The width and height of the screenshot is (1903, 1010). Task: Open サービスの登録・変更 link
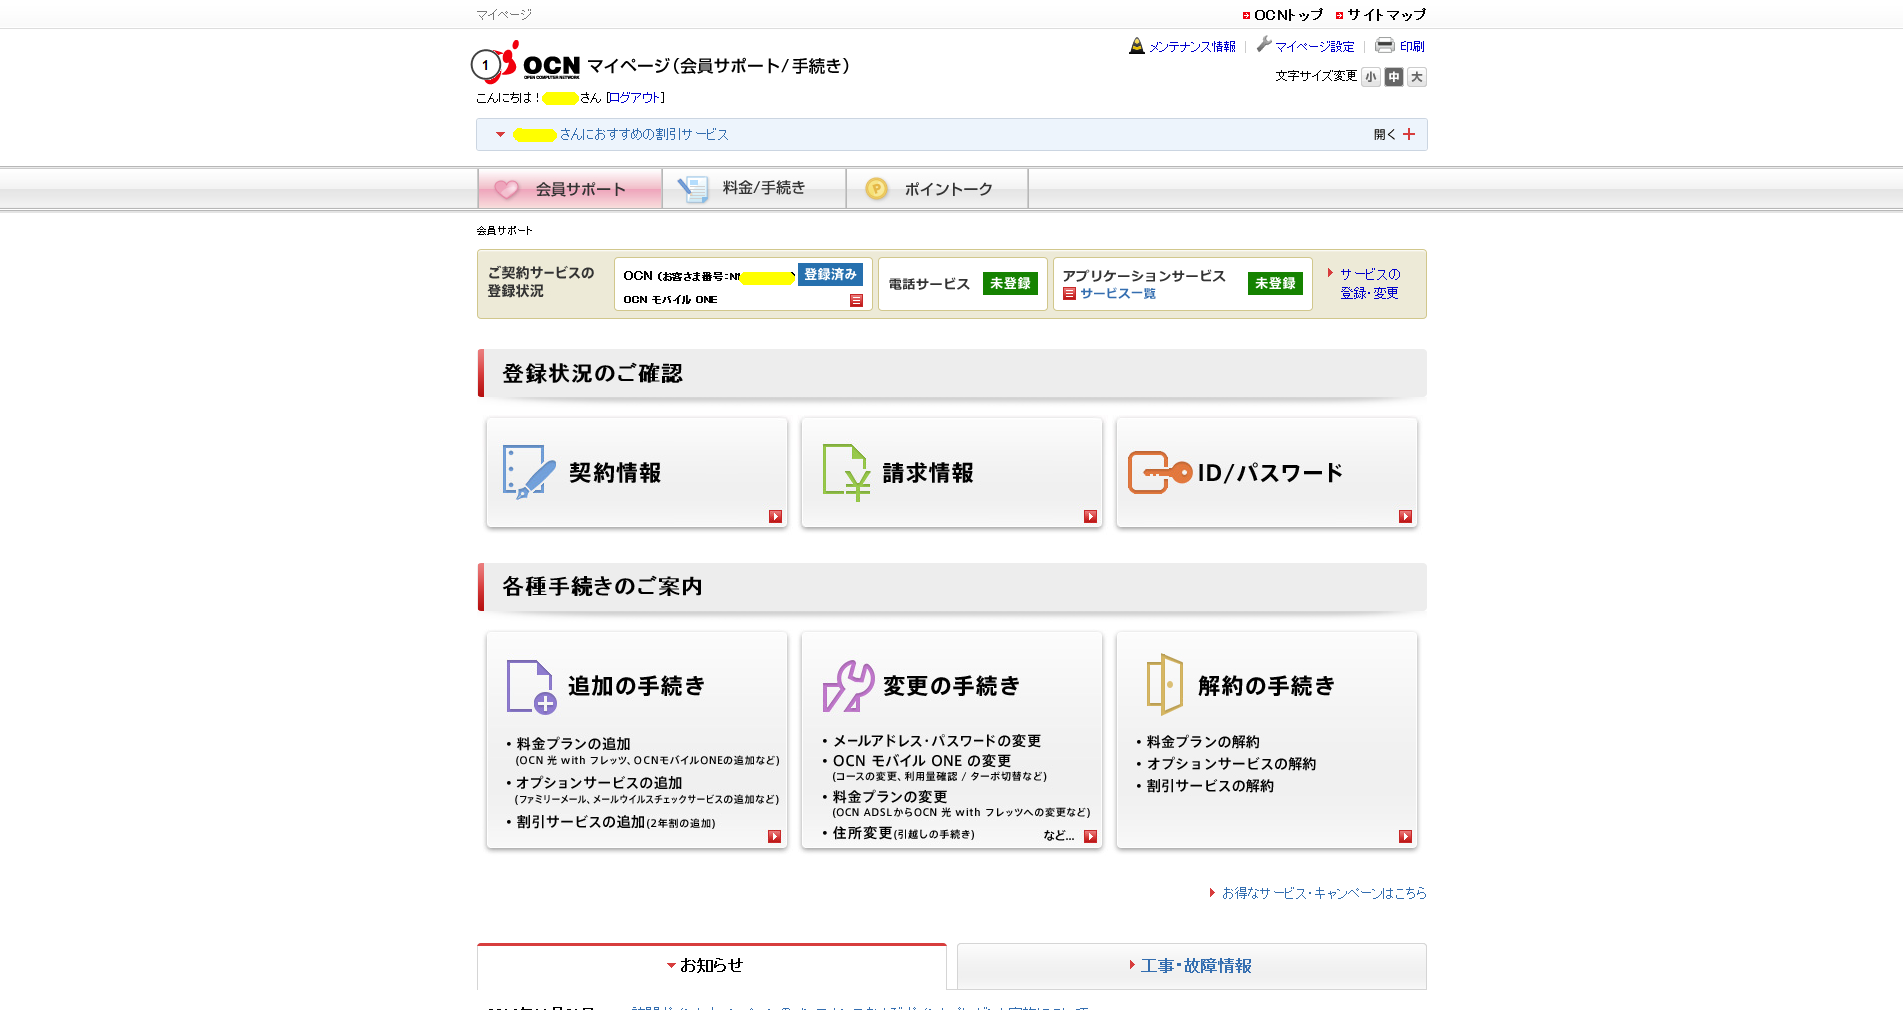1370,283
